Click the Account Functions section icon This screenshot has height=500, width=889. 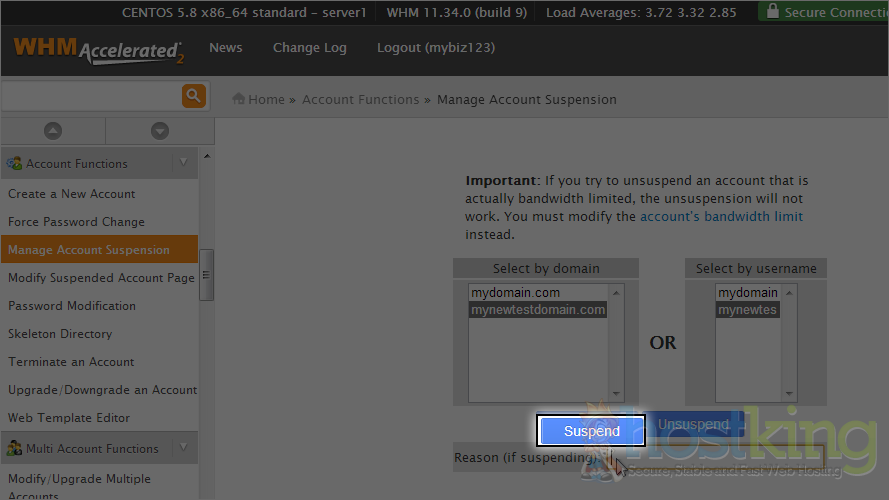pos(15,163)
